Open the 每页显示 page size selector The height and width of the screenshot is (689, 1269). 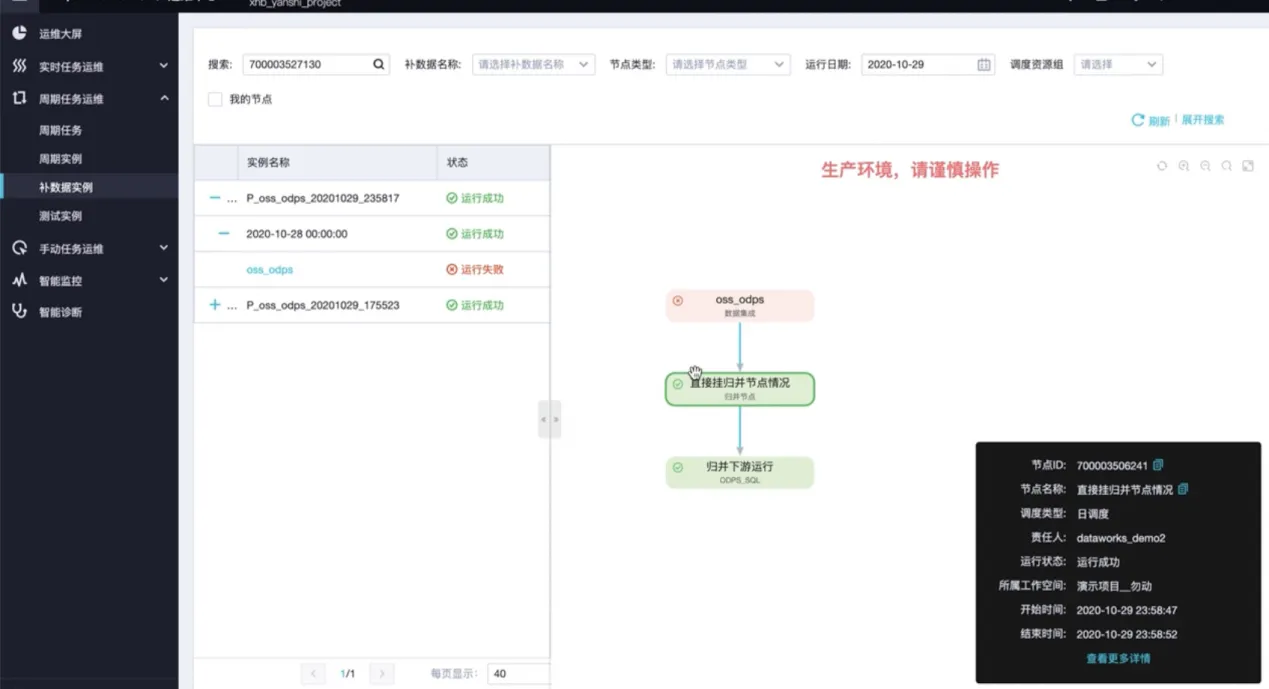click(518, 674)
